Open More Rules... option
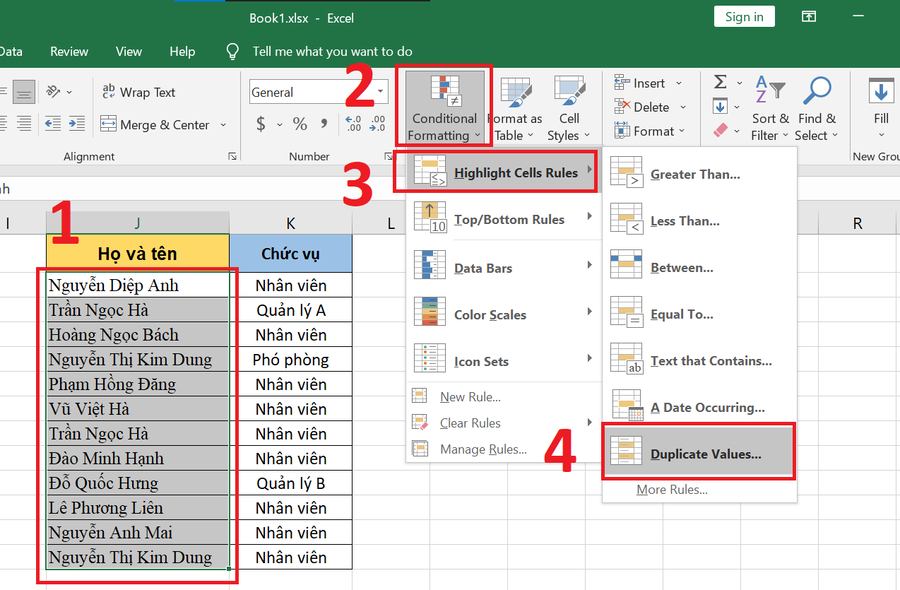Image resolution: width=900 pixels, height=590 pixels. 699,490
